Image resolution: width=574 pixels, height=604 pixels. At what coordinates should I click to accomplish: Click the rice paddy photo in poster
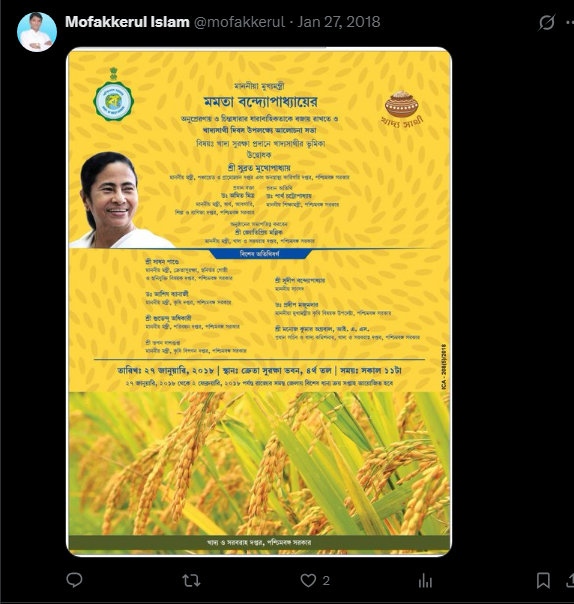tap(259, 463)
